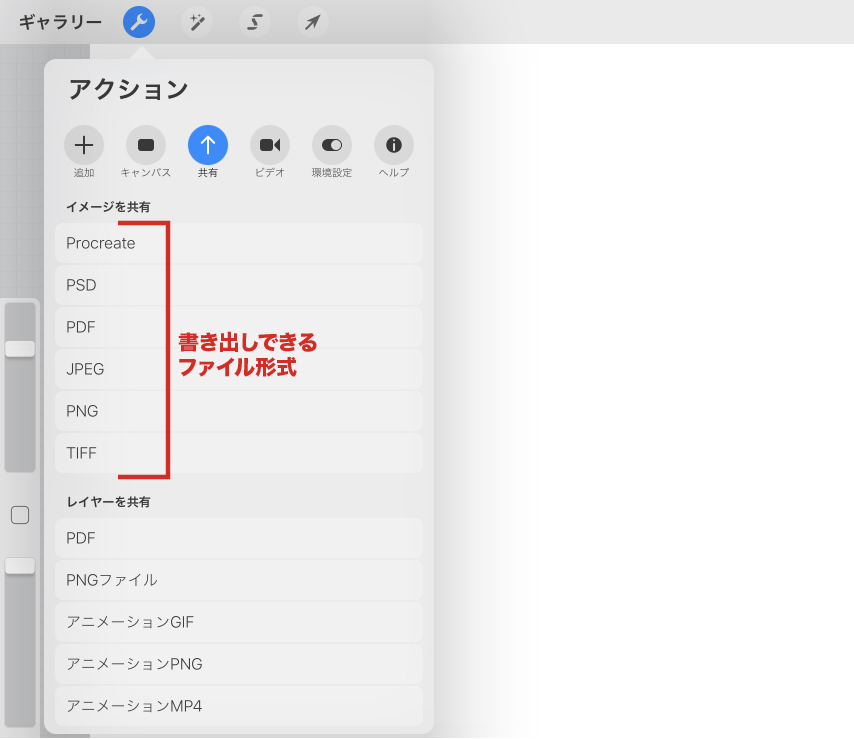Click the lower opacity slider handle
The image size is (854, 739).
tap(20, 566)
